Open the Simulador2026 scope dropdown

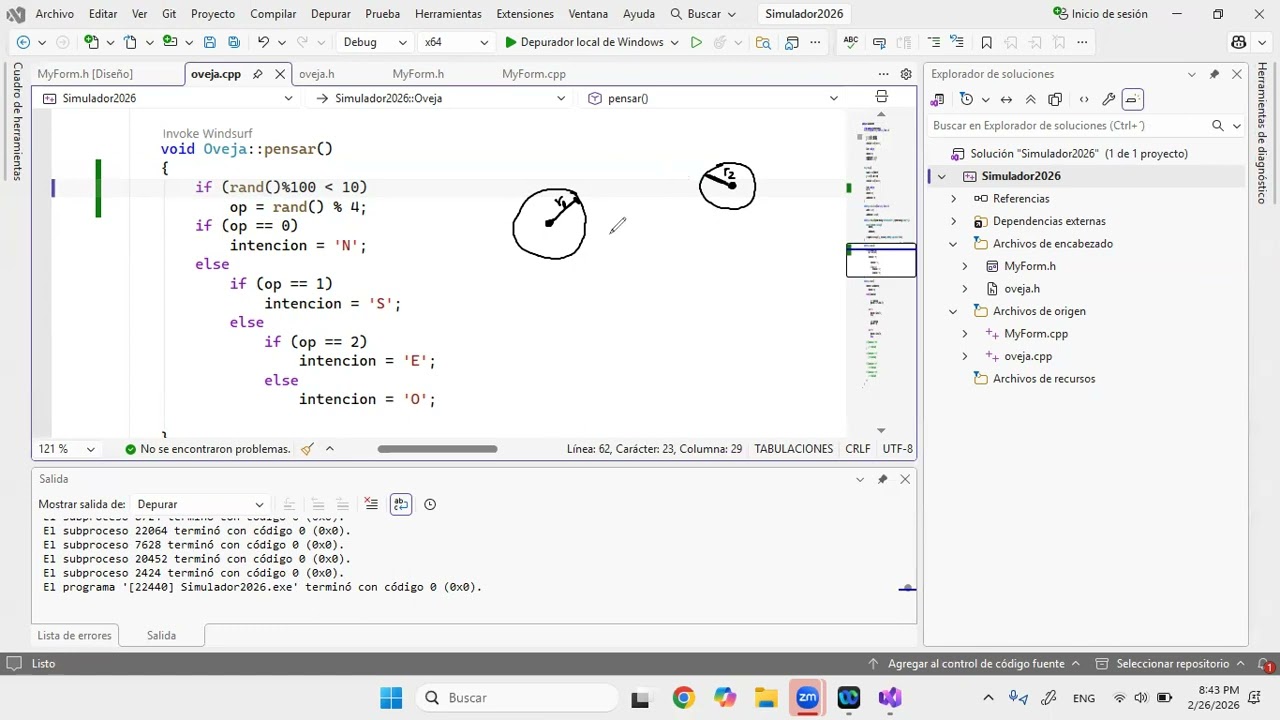point(168,98)
